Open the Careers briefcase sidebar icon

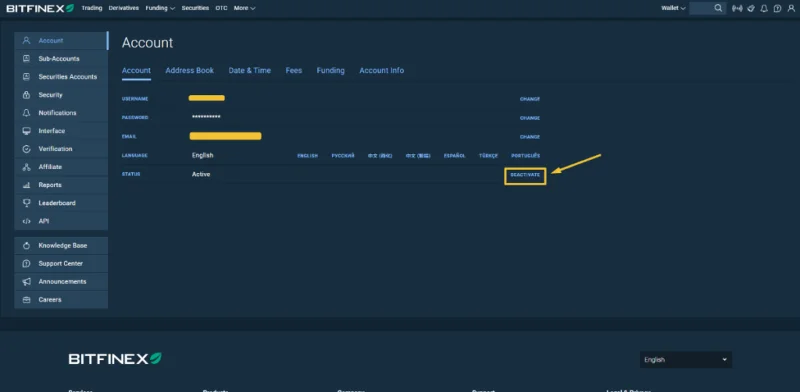pyautogui.click(x=27, y=300)
